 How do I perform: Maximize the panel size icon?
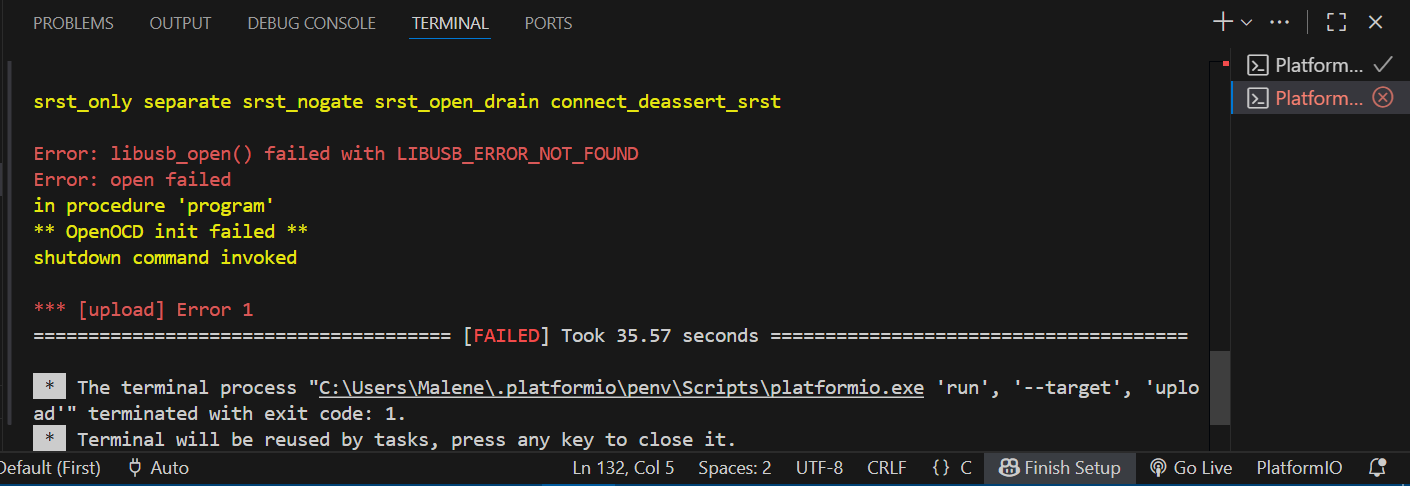tap(1336, 22)
